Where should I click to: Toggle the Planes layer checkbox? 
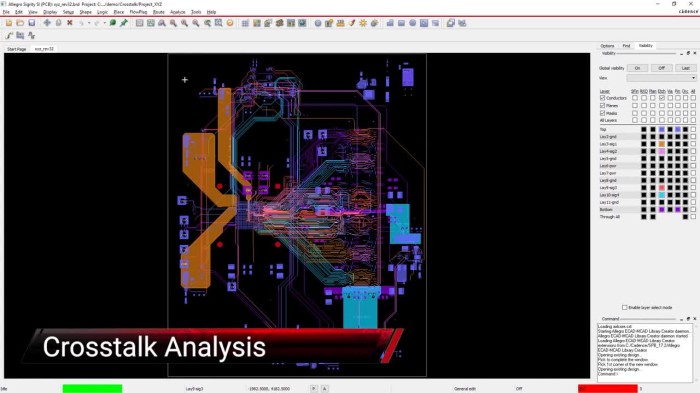click(602, 105)
